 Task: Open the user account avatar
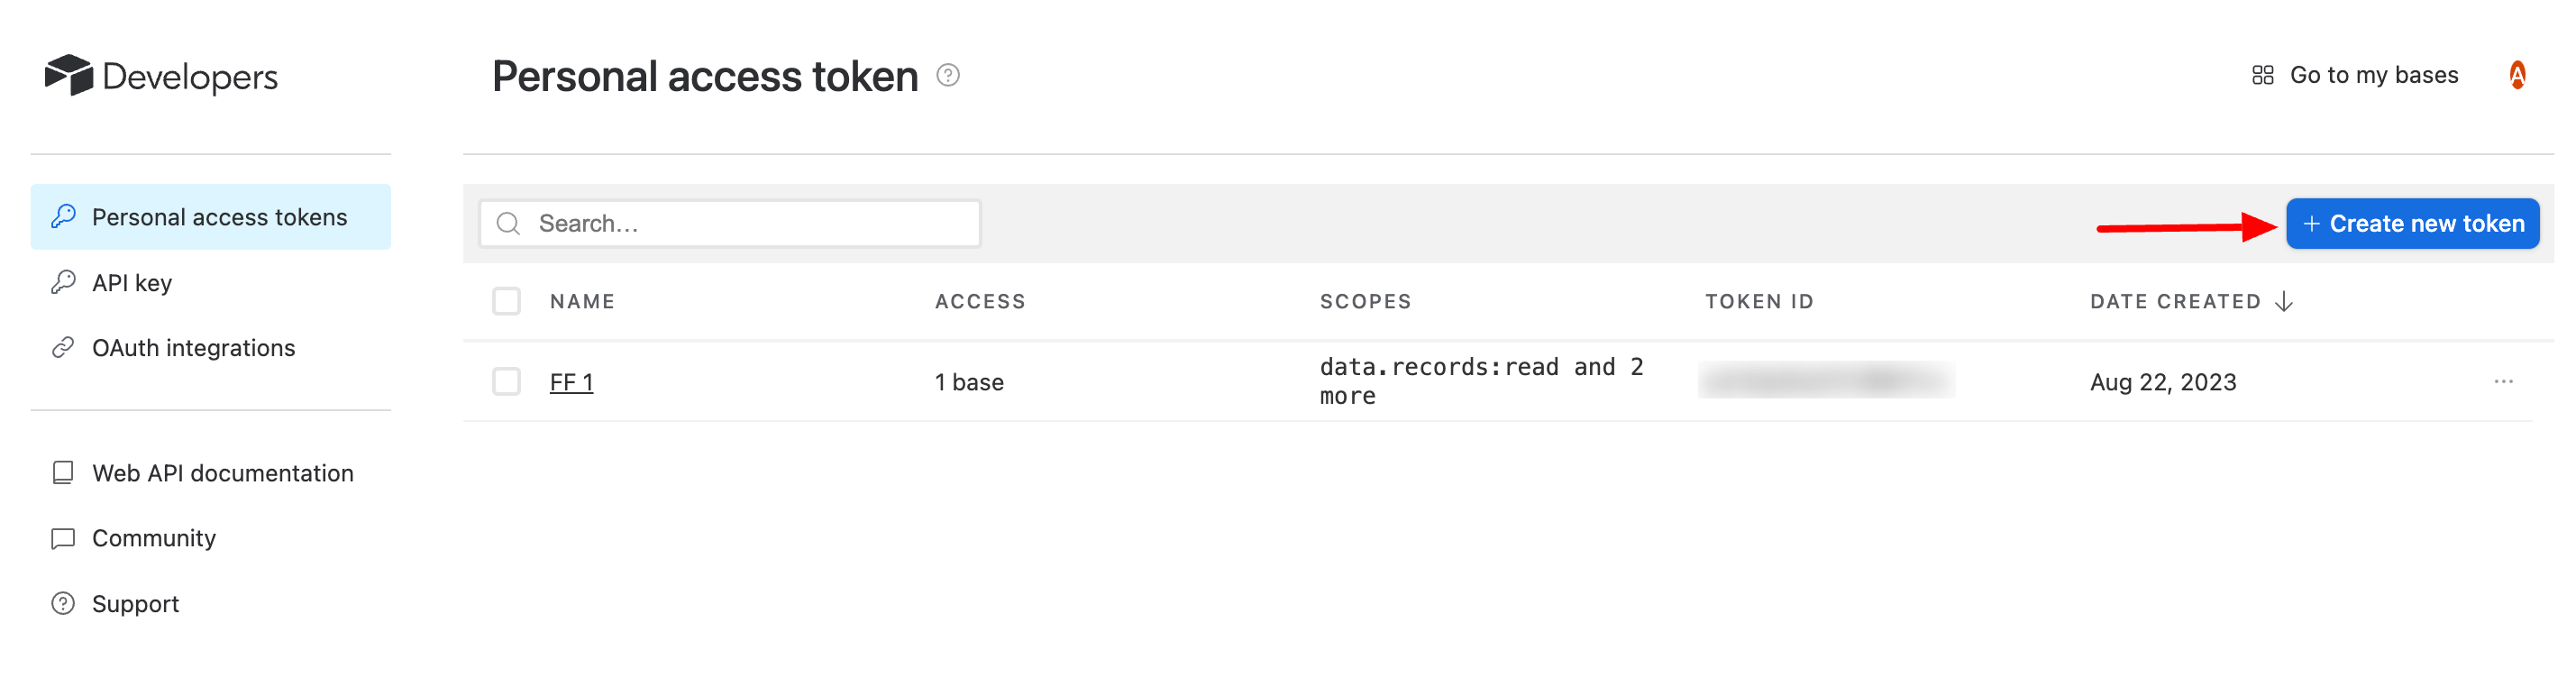[x=2517, y=75]
